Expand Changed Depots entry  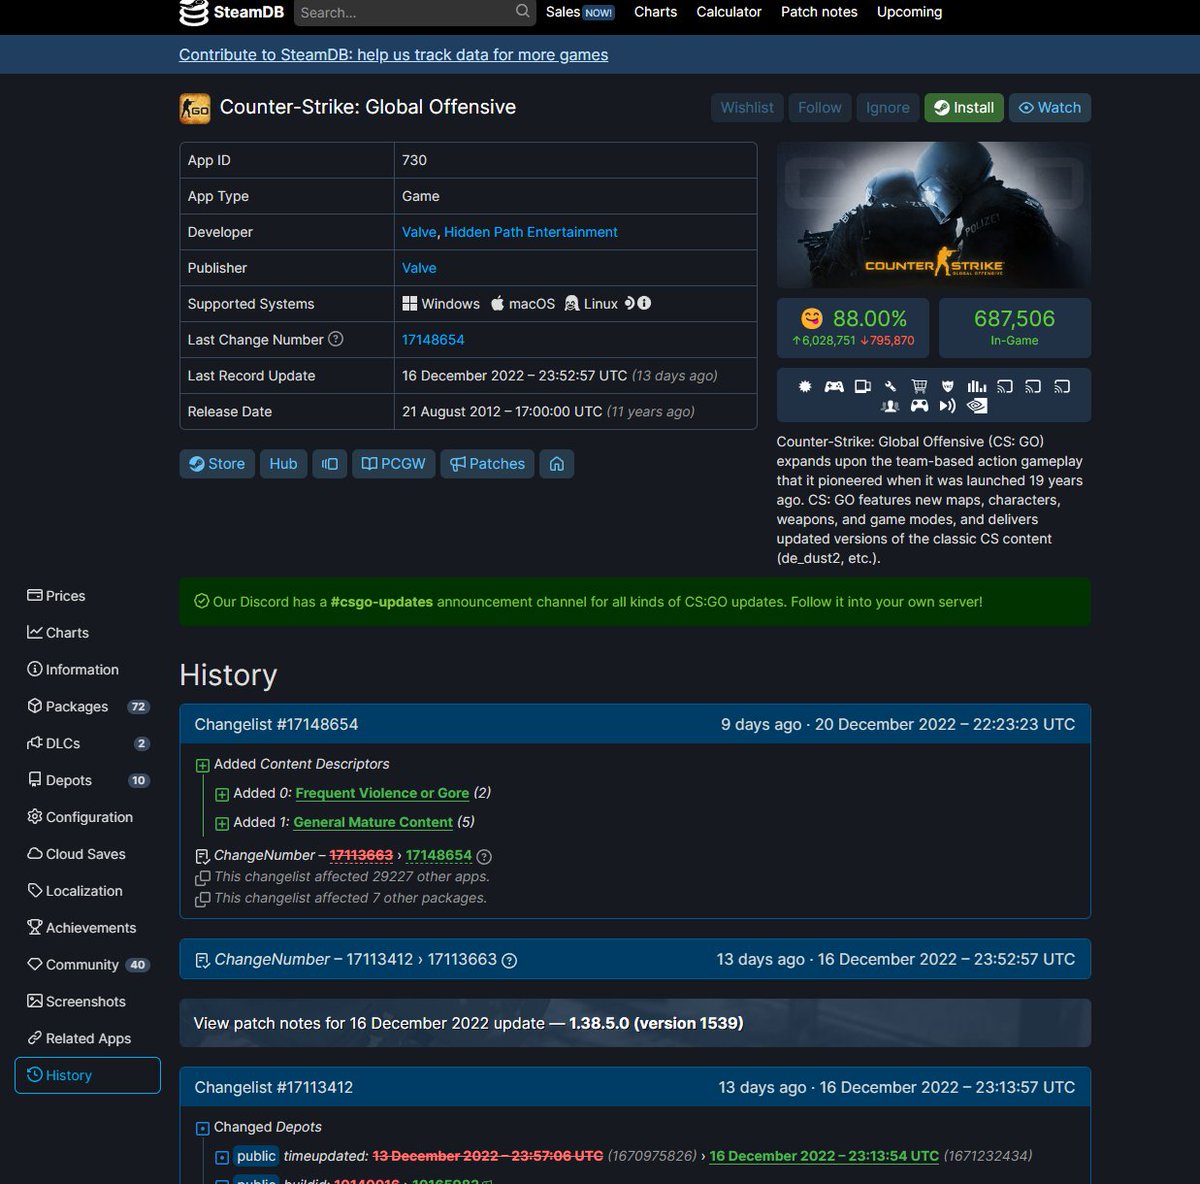(202, 1128)
